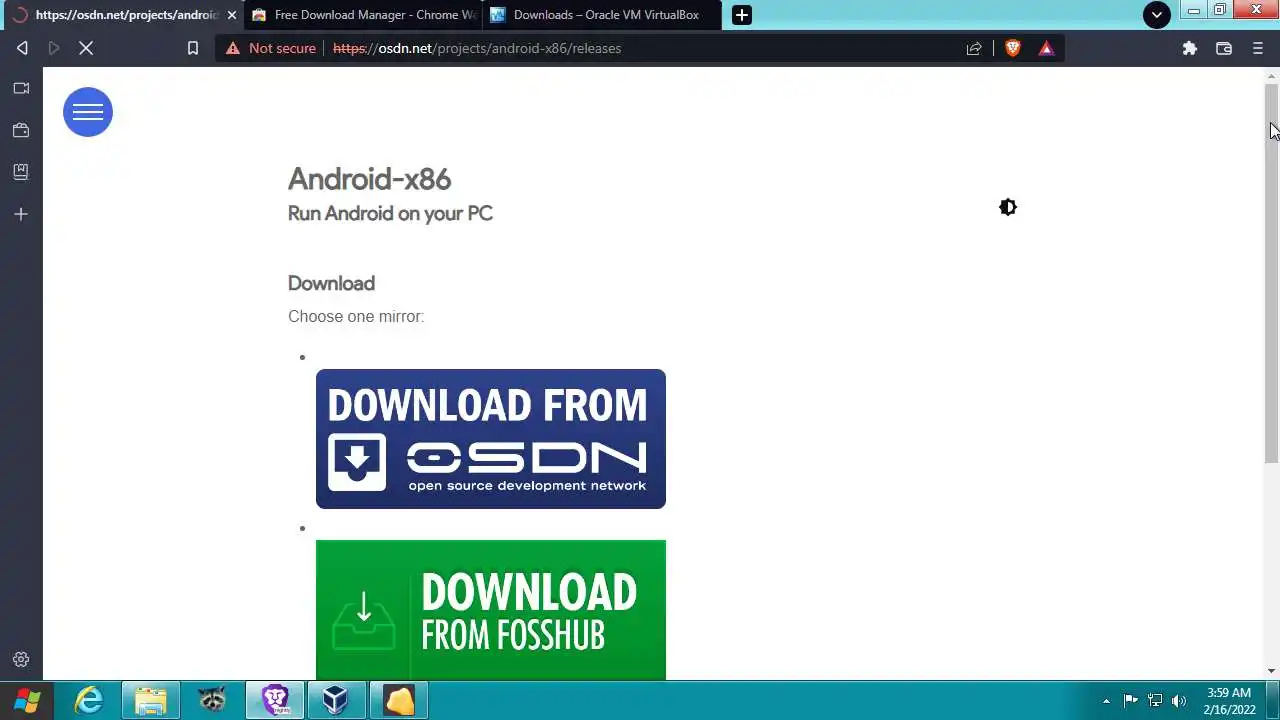Show hidden tray icons arrow
The height and width of the screenshot is (720, 1280).
coord(1106,701)
